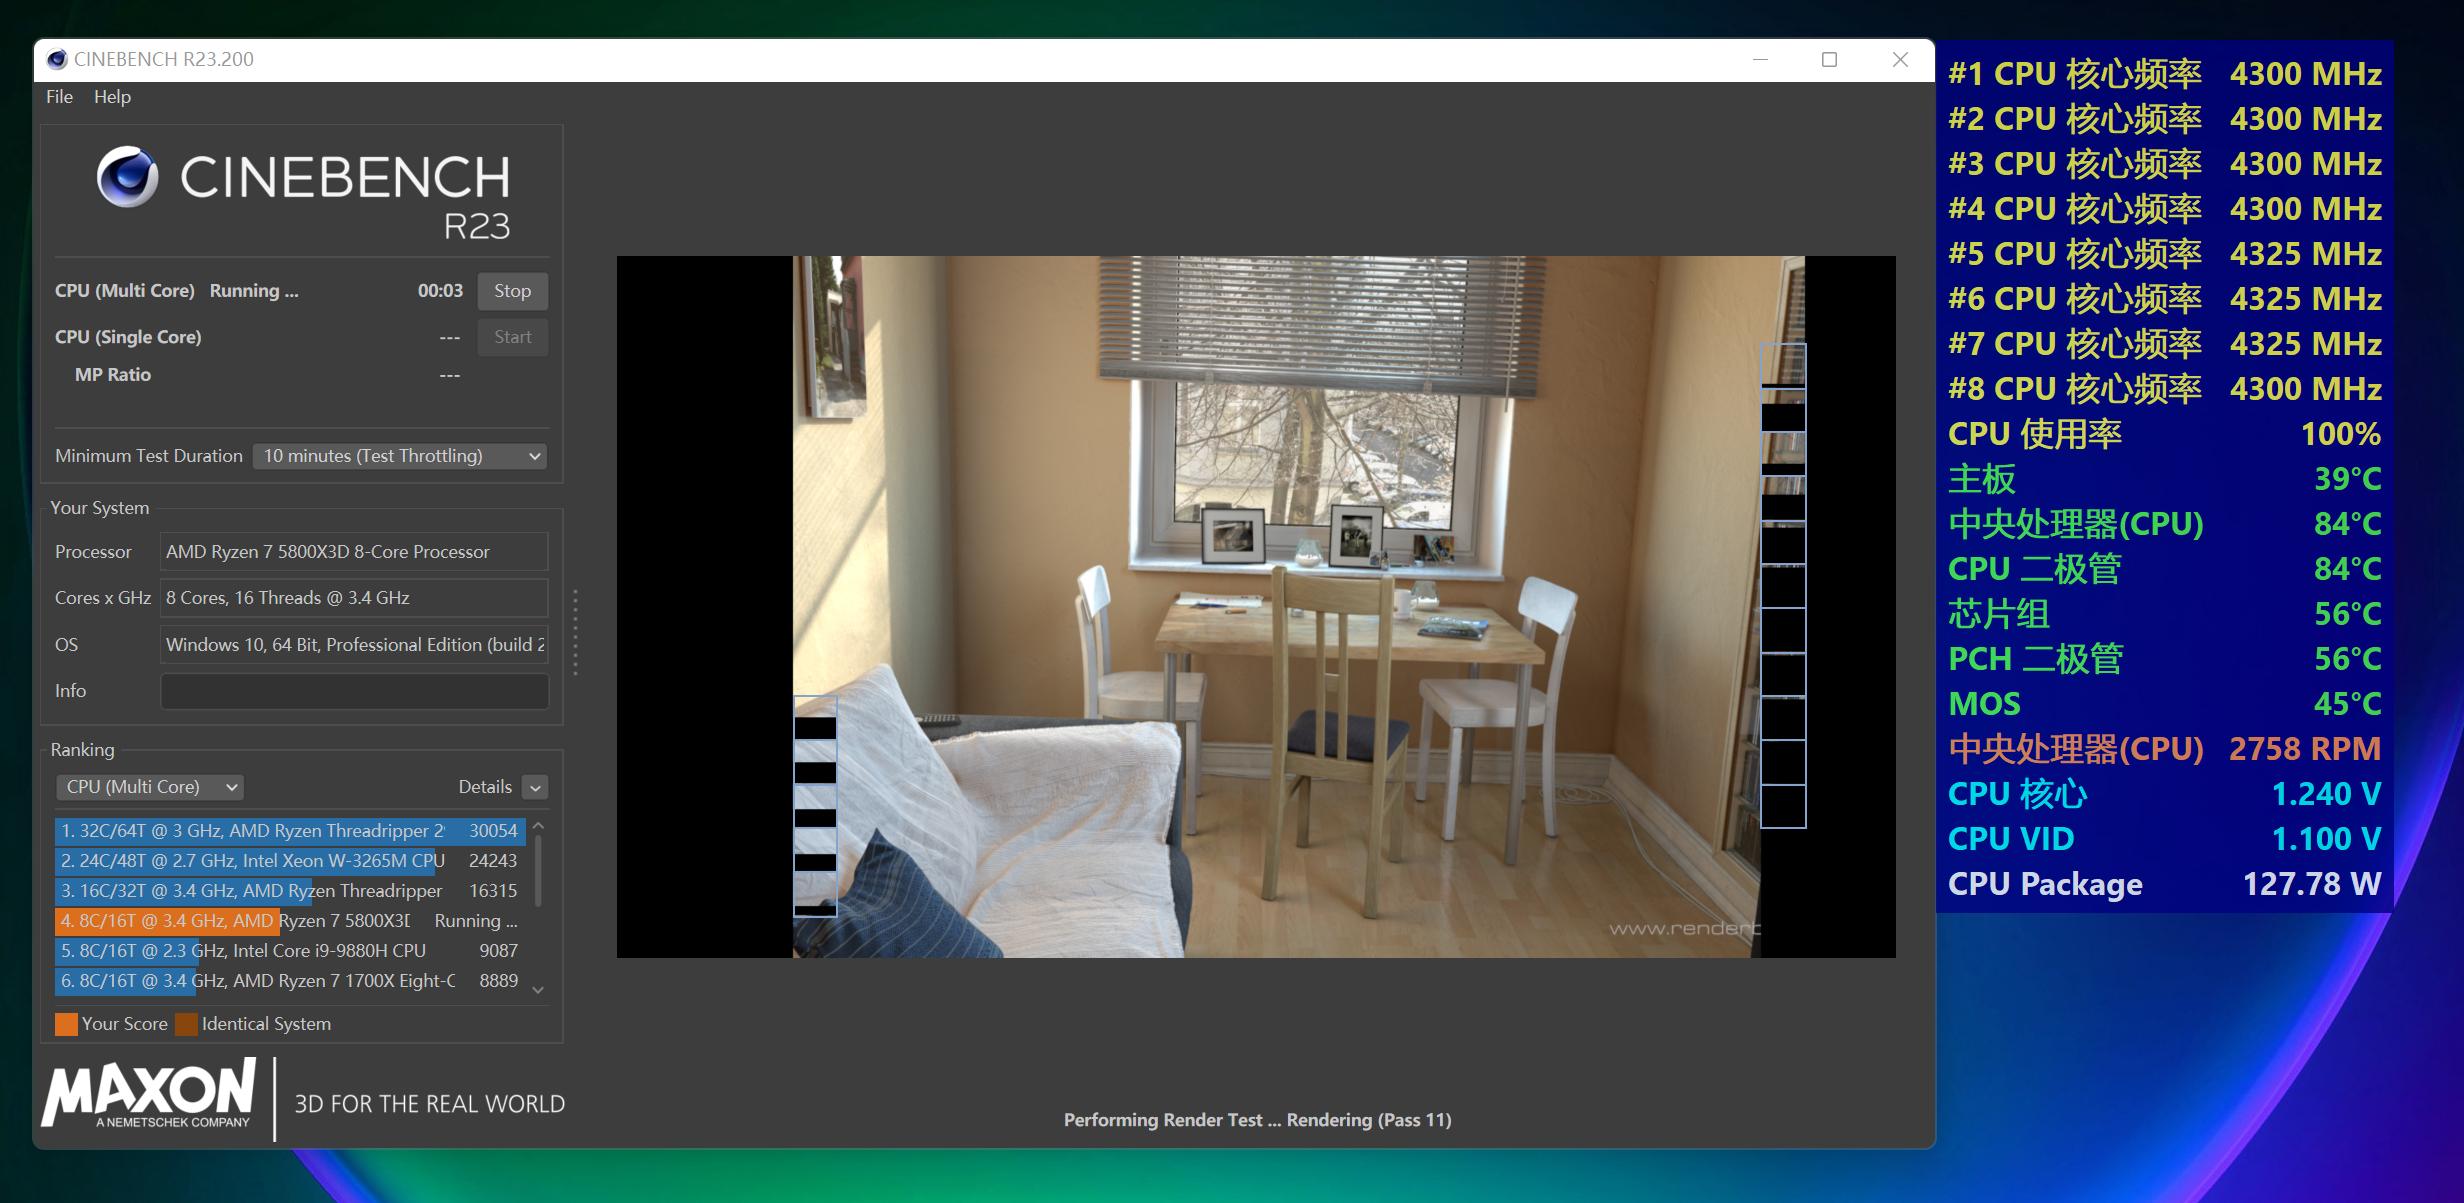Click the orange Your Score swatch

[66, 1024]
